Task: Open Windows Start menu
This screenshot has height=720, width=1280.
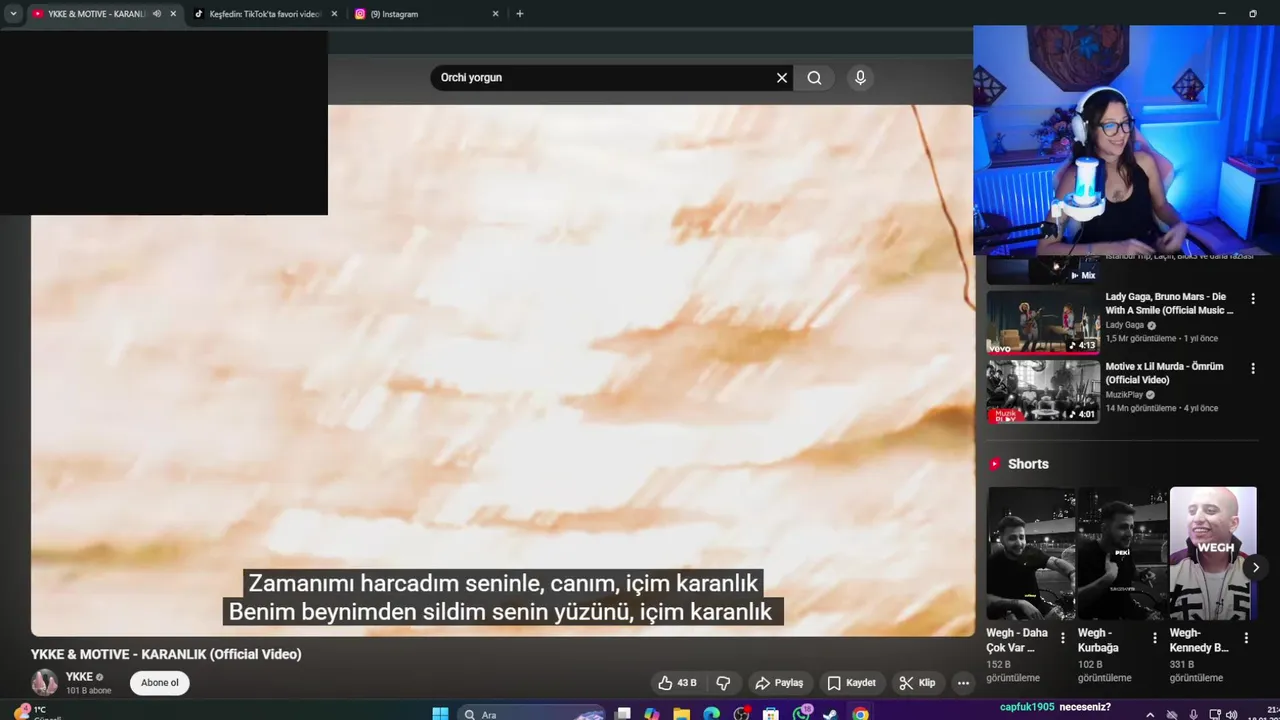Action: click(x=440, y=714)
